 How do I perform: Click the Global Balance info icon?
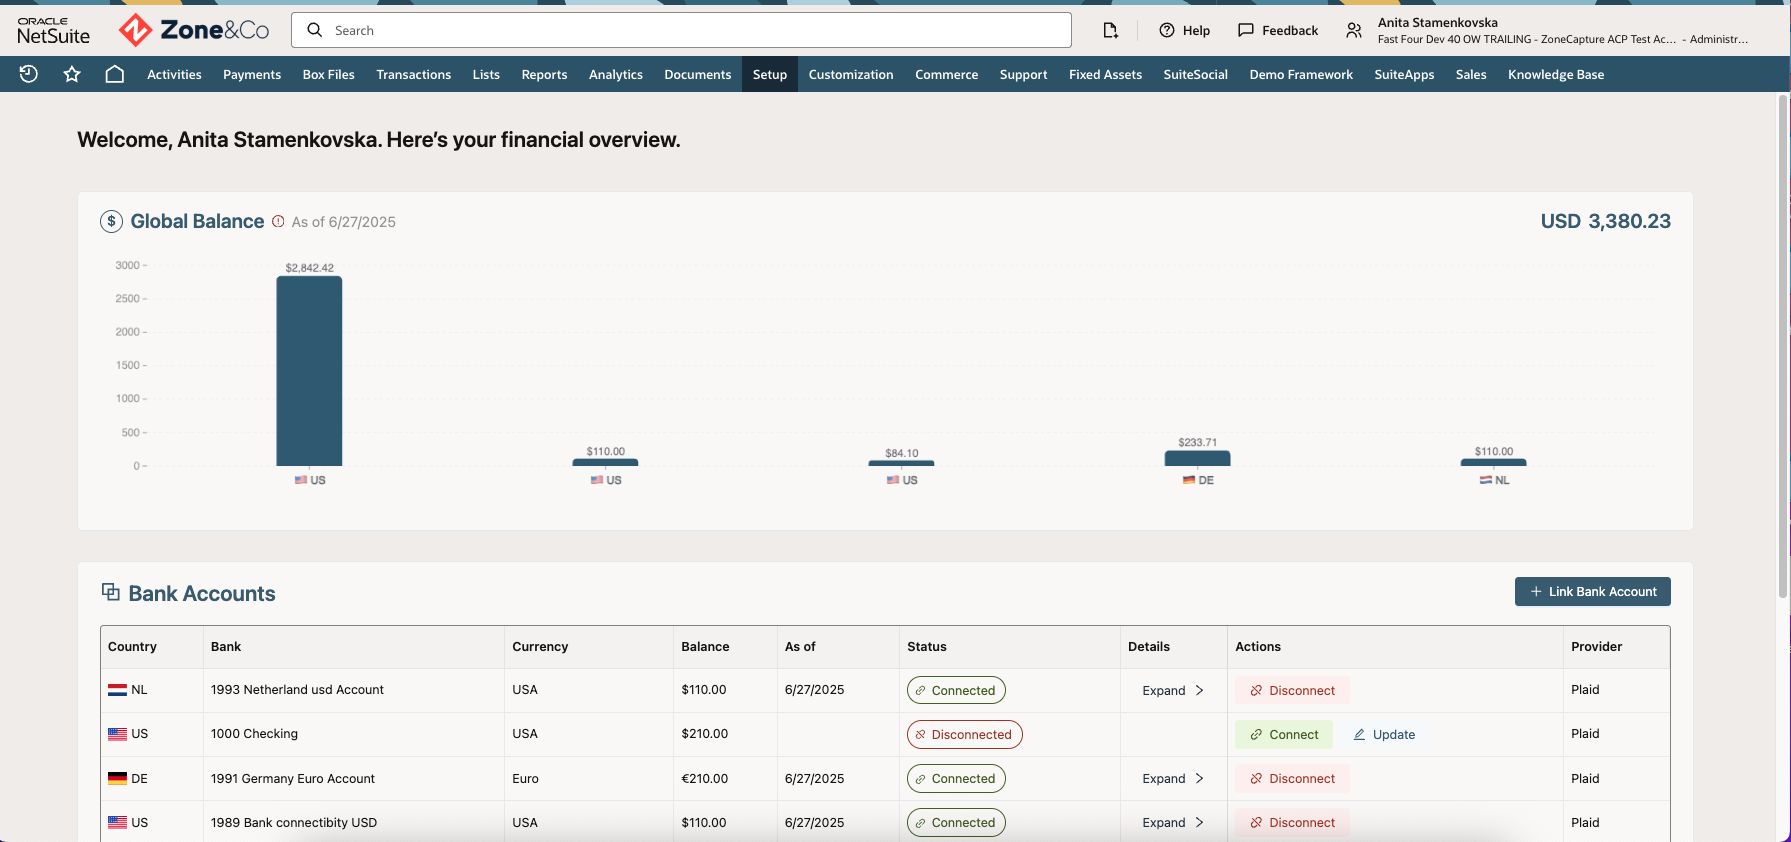coord(278,221)
